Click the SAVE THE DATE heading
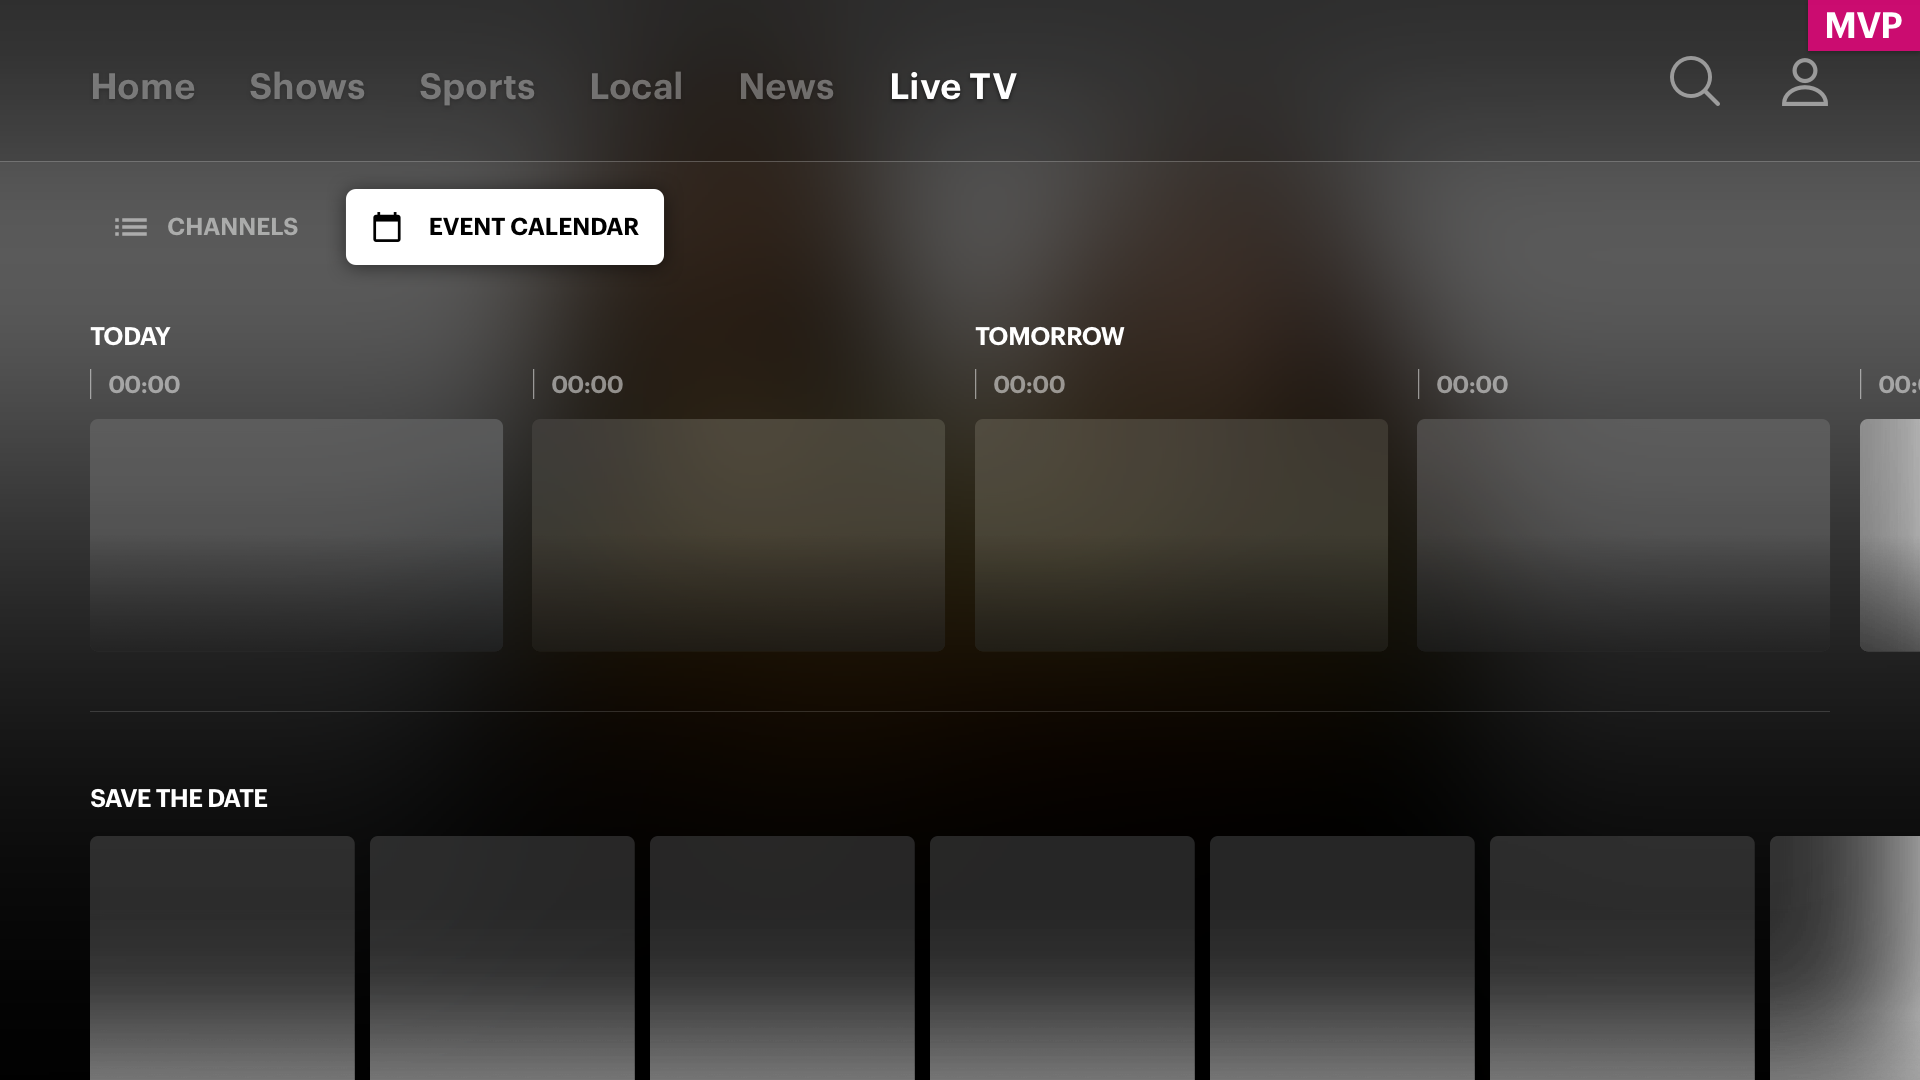 179,798
